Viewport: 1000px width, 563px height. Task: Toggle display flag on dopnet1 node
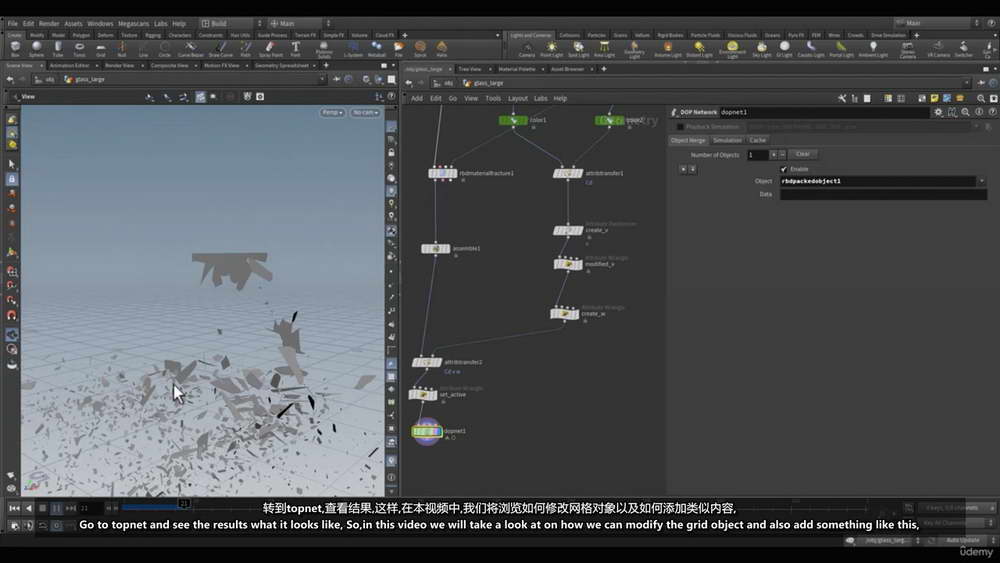438,432
